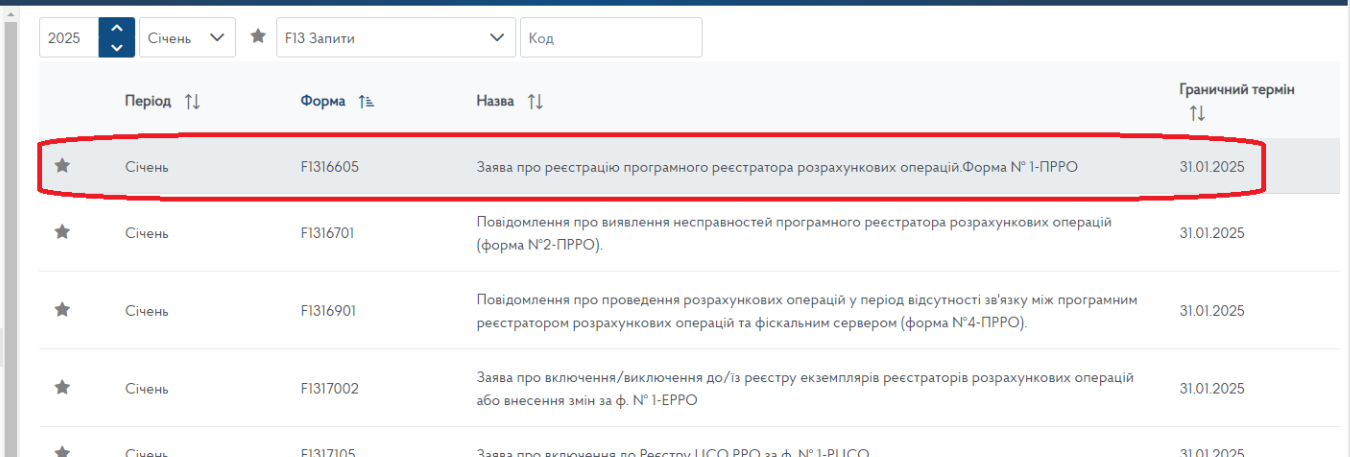
Task: Sort by the Період column arrows
Action: click(x=193, y=101)
